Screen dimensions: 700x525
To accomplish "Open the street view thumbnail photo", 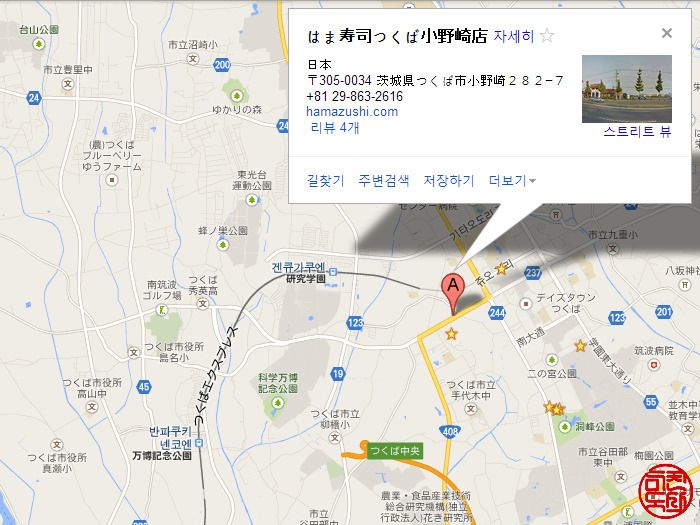I will [627, 89].
